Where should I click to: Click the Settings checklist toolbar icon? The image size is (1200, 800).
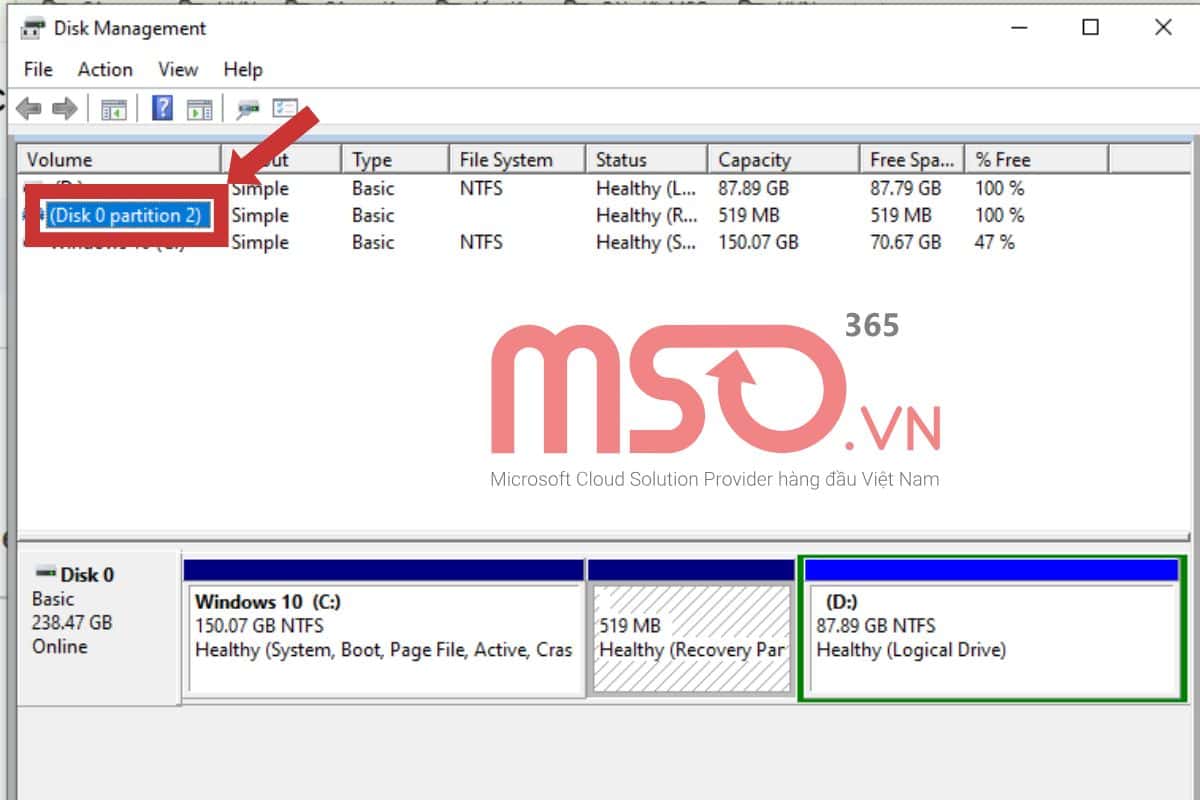coord(286,108)
